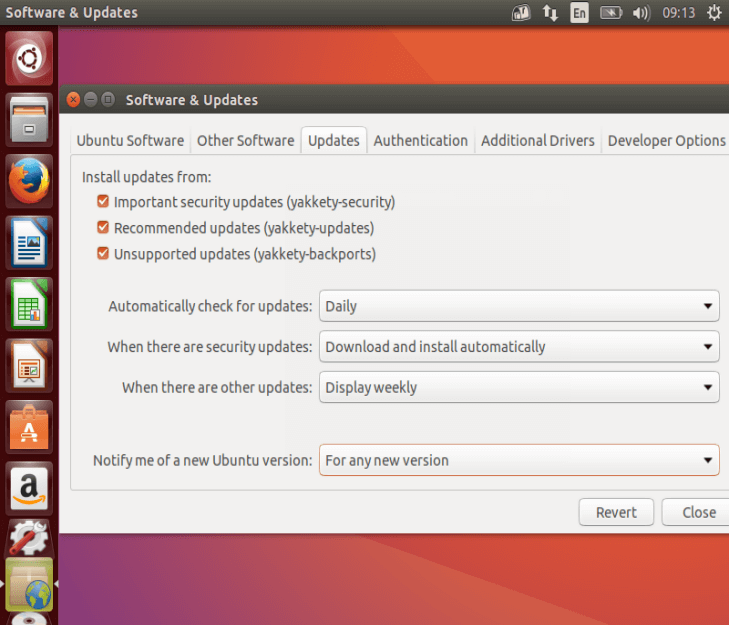Open LibreOffice Calc from launcher
Image resolution: width=729 pixels, height=625 pixels.
point(29,304)
